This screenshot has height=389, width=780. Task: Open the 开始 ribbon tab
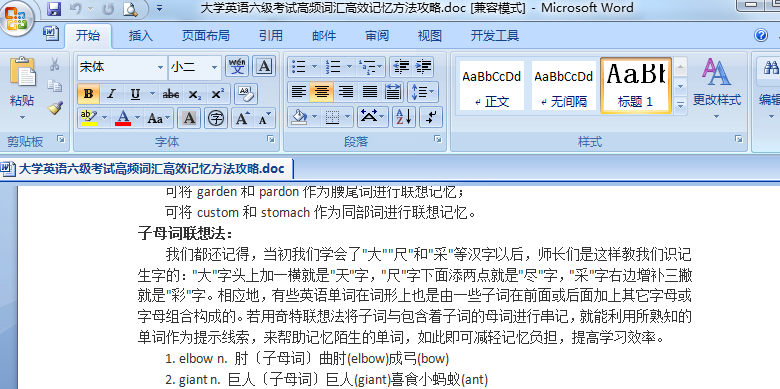point(88,35)
